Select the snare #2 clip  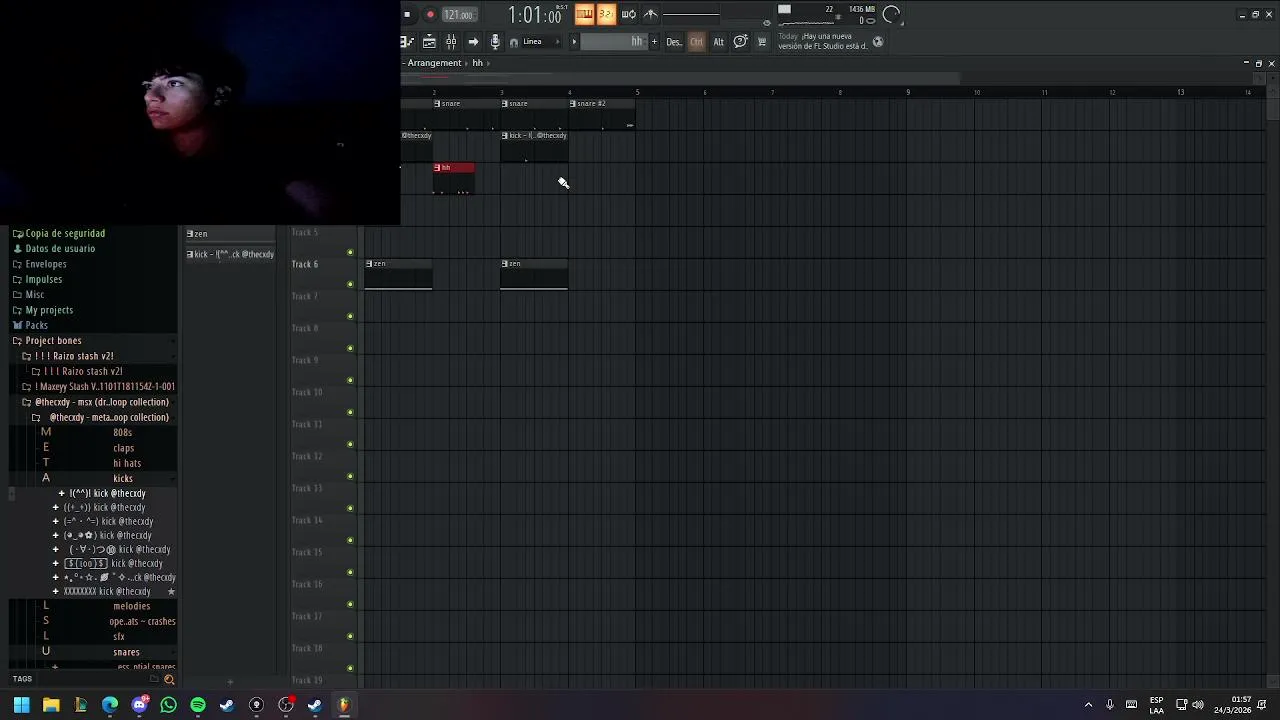click(x=601, y=116)
